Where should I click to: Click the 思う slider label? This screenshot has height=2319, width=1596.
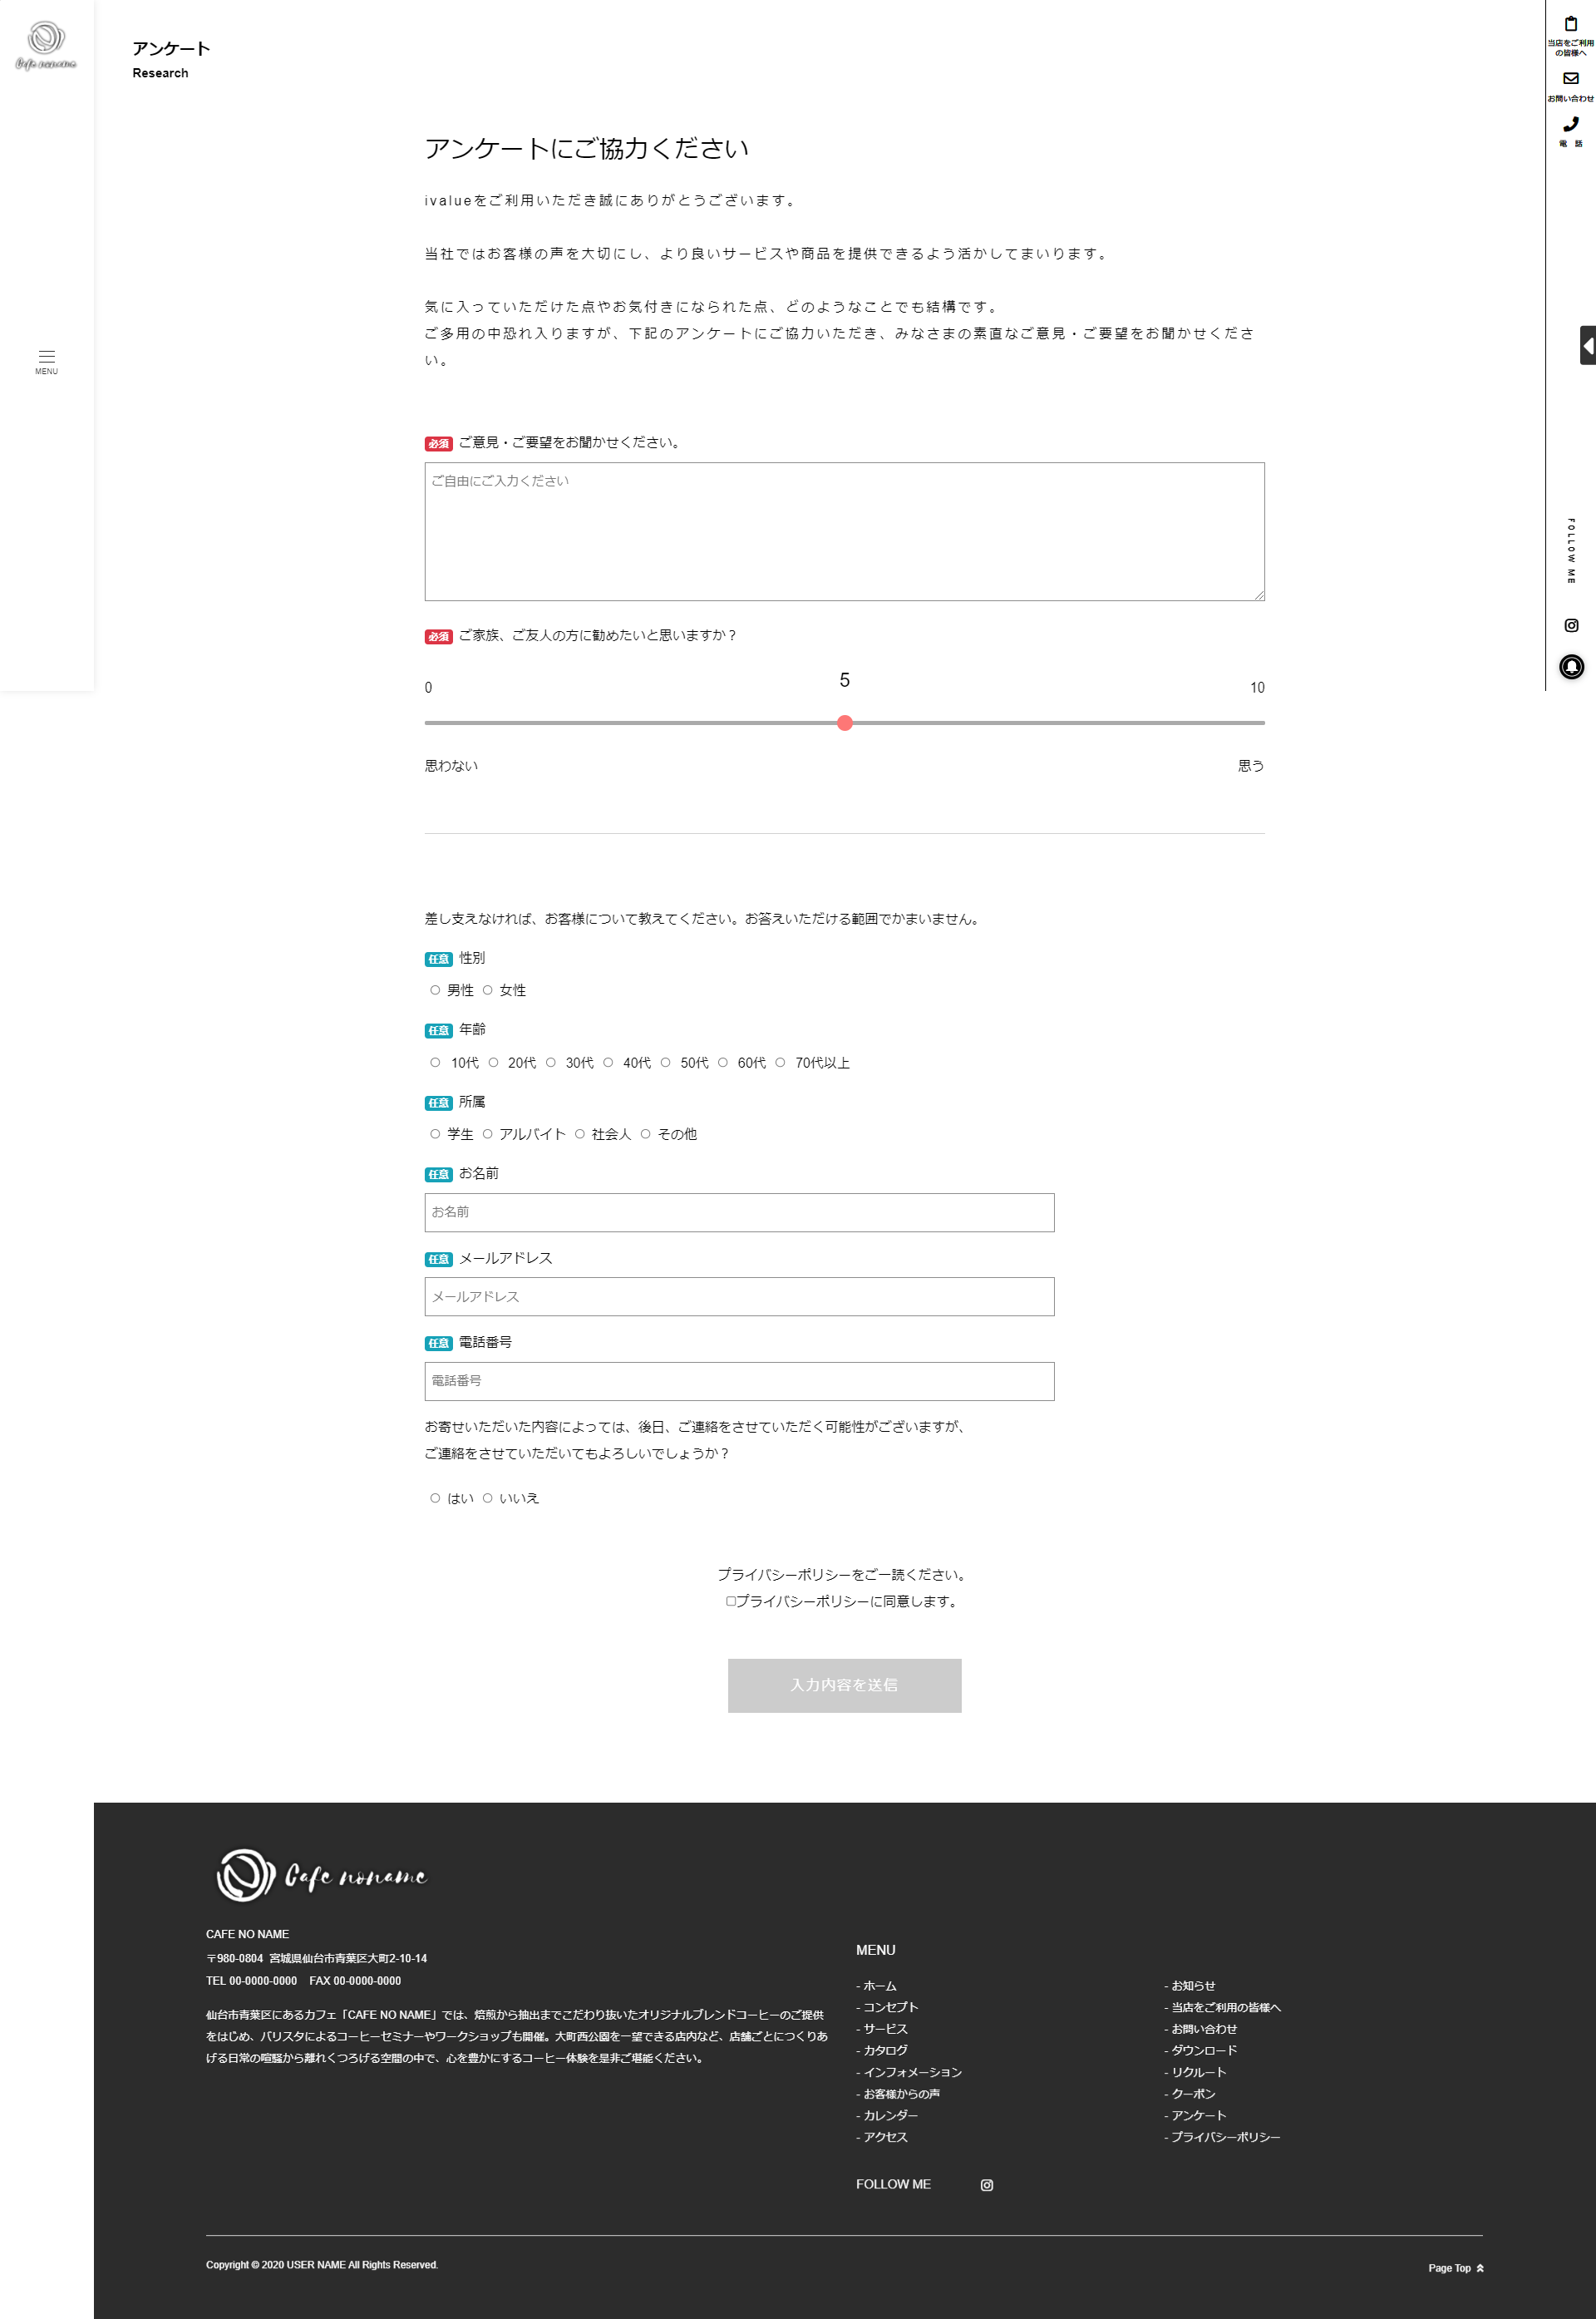(x=1251, y=765)
